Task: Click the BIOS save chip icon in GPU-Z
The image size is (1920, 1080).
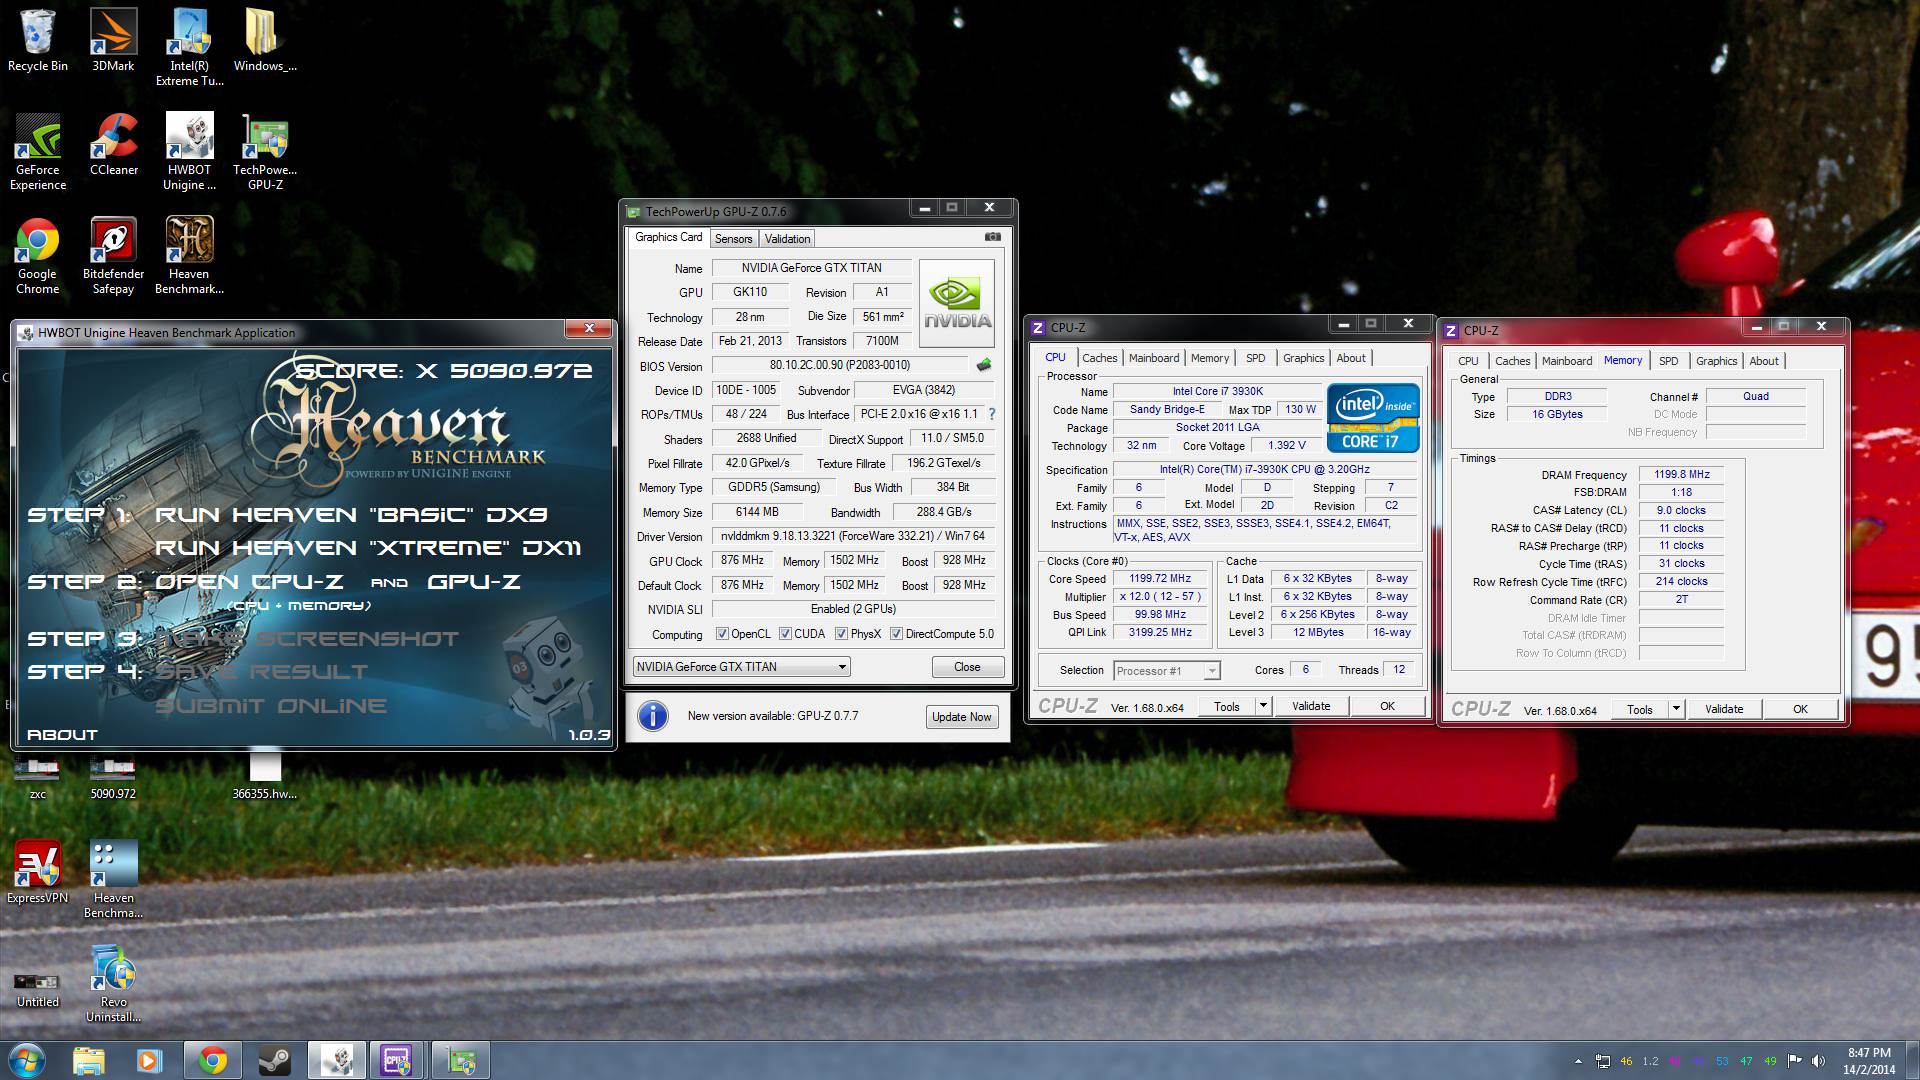Action: (984, 365)
